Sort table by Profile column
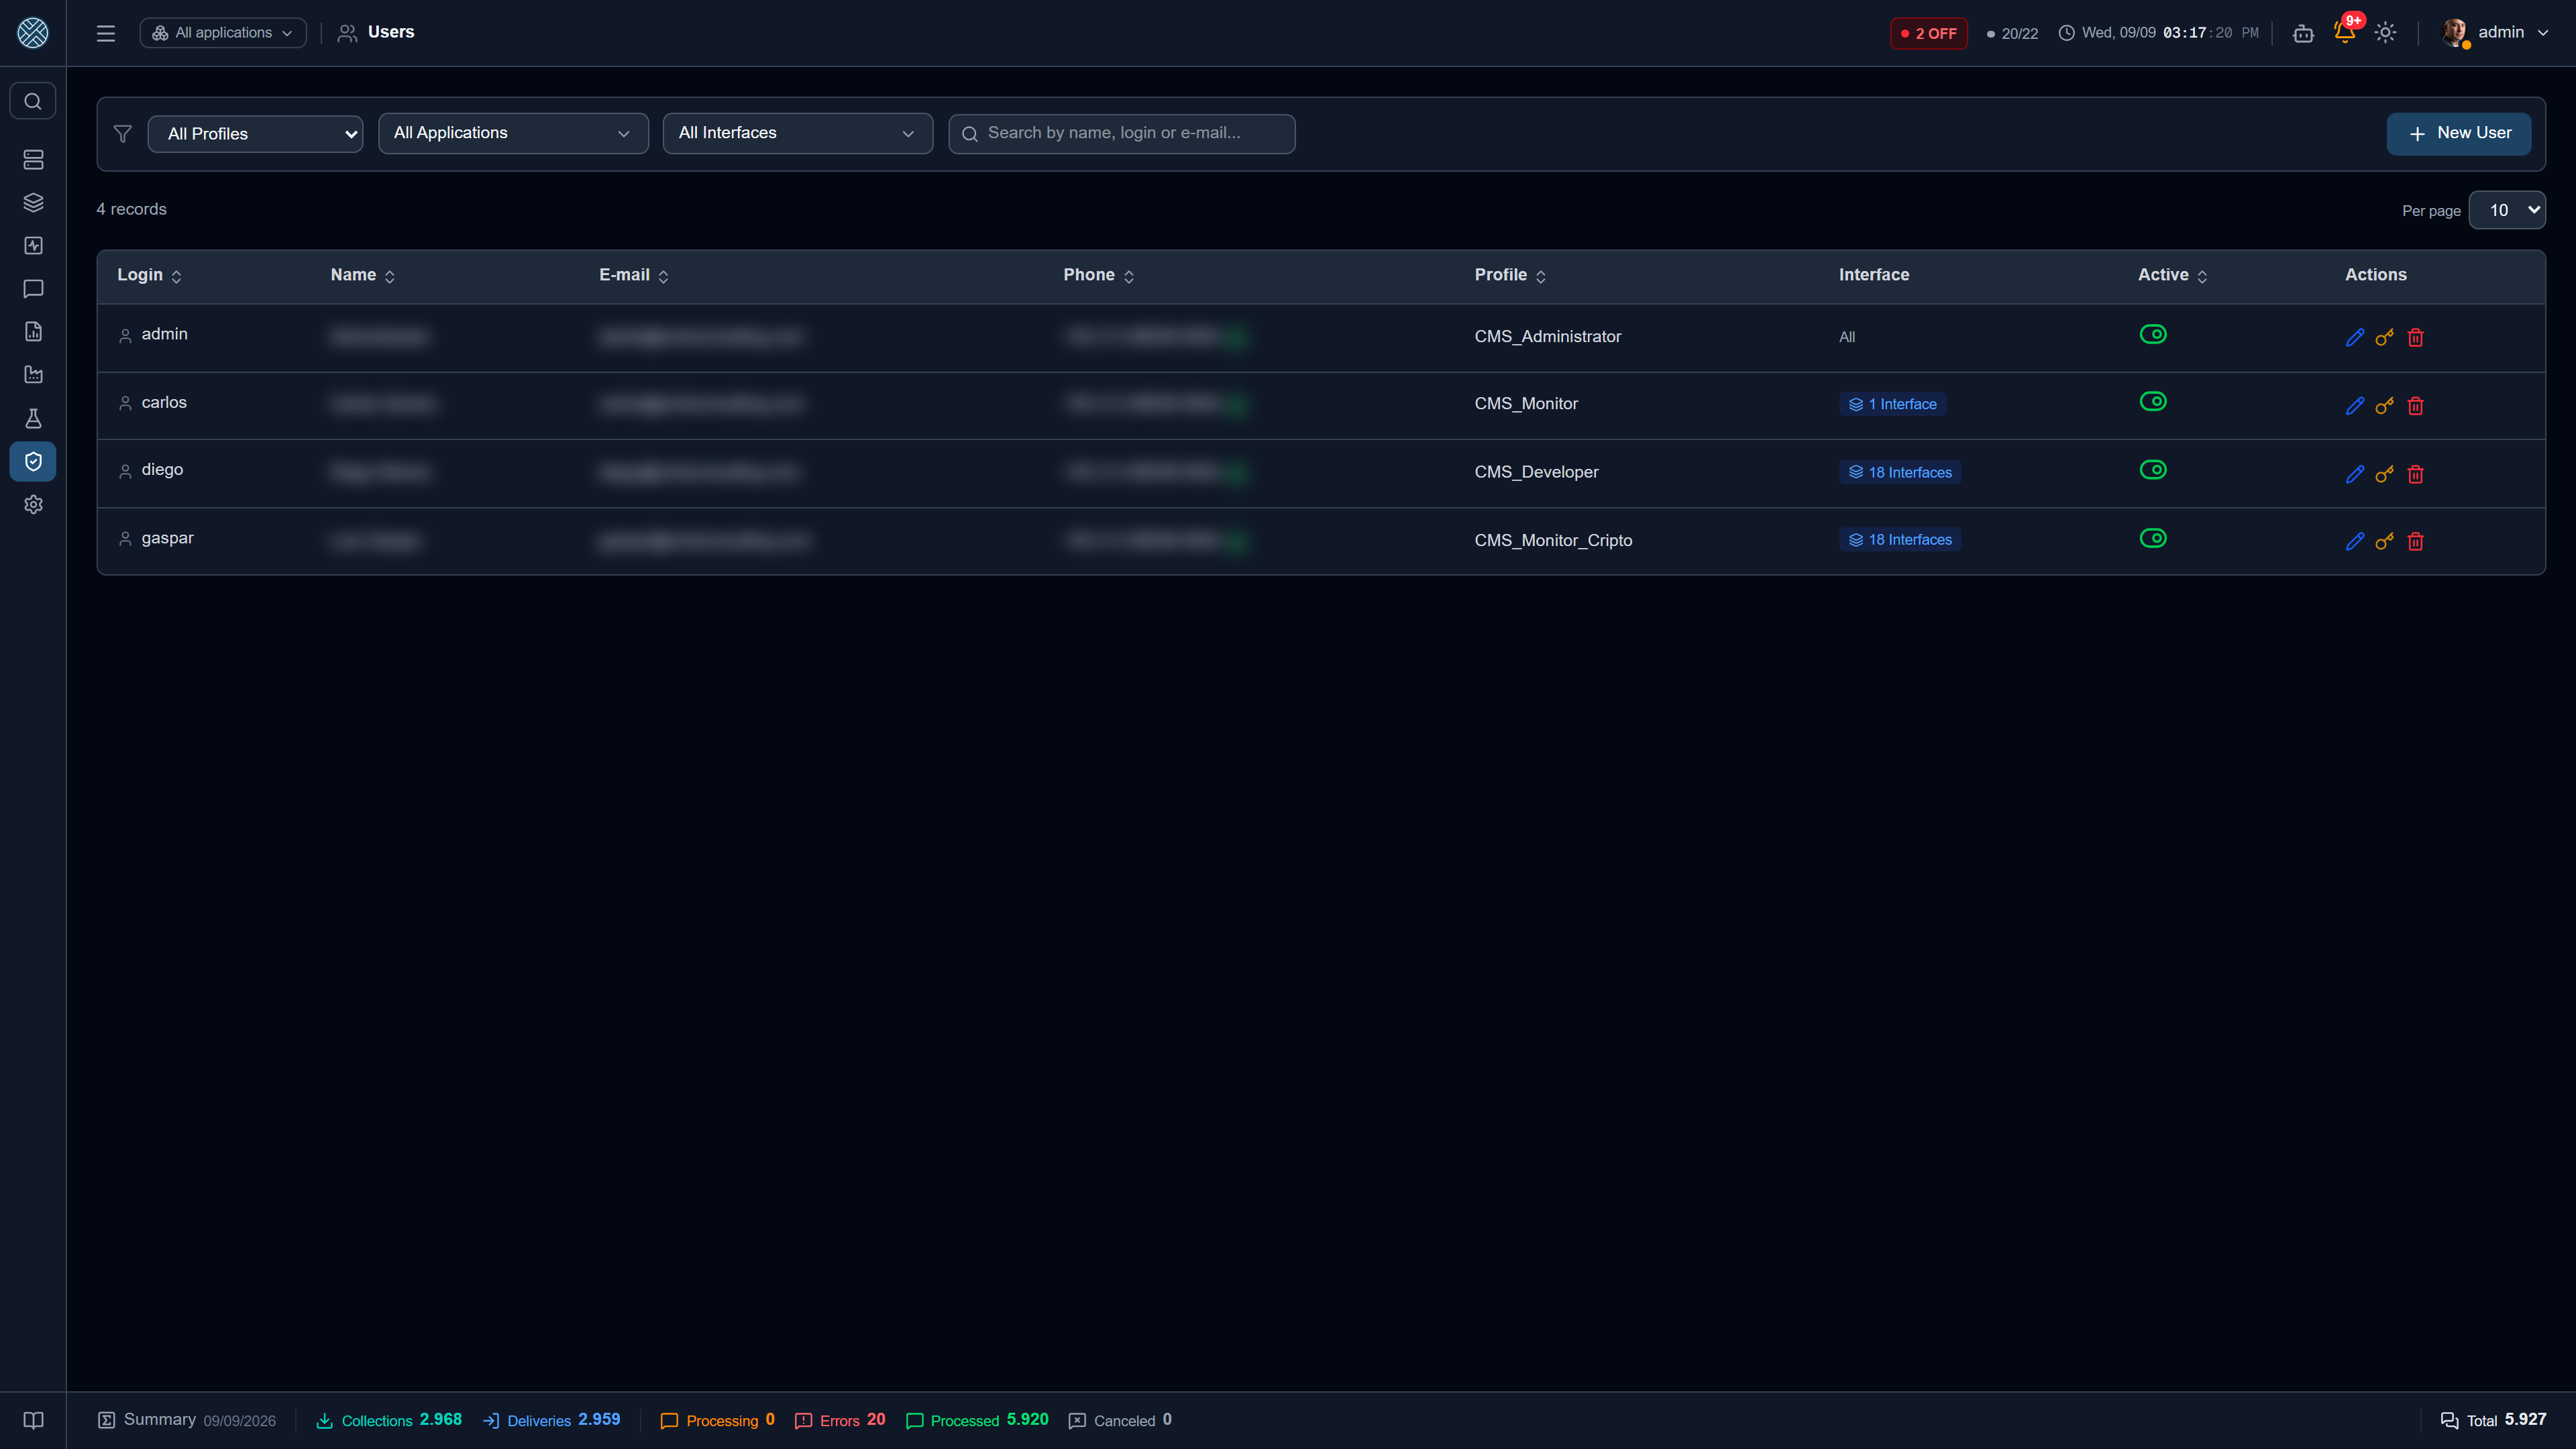The height and width of the screenshot is (1449, 2576). 1510,275
